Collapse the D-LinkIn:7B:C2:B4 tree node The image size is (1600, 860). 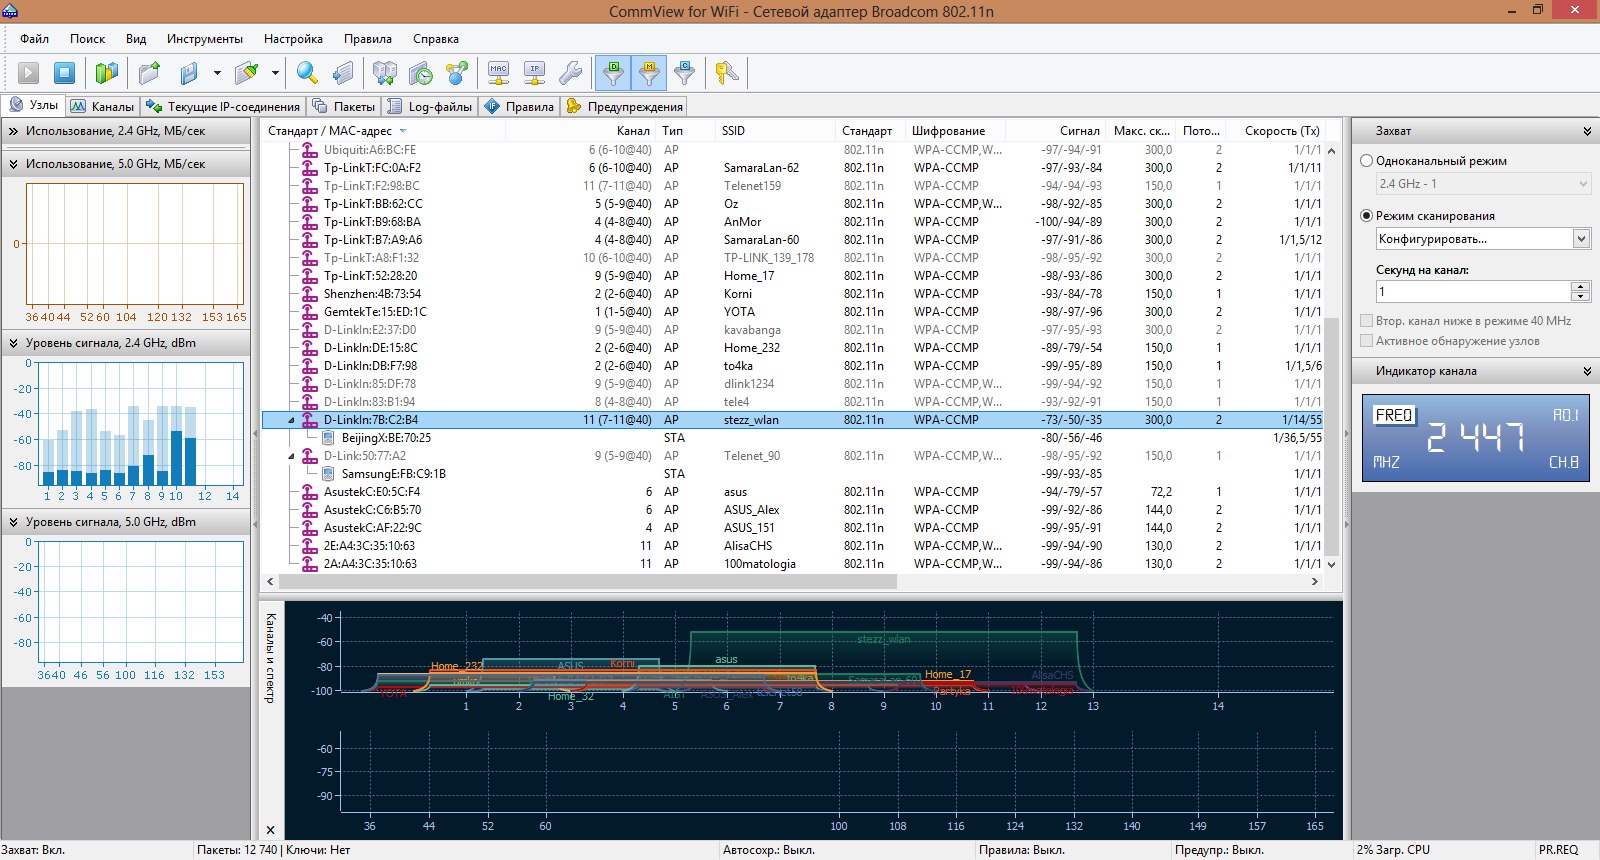291,420
